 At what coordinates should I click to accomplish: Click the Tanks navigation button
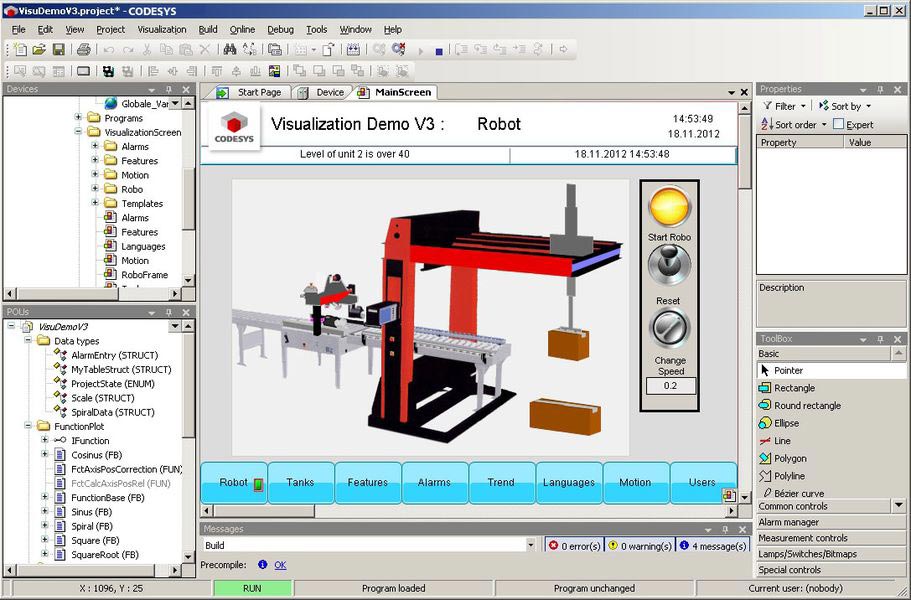pyautogui.click(x=300, y=482)
